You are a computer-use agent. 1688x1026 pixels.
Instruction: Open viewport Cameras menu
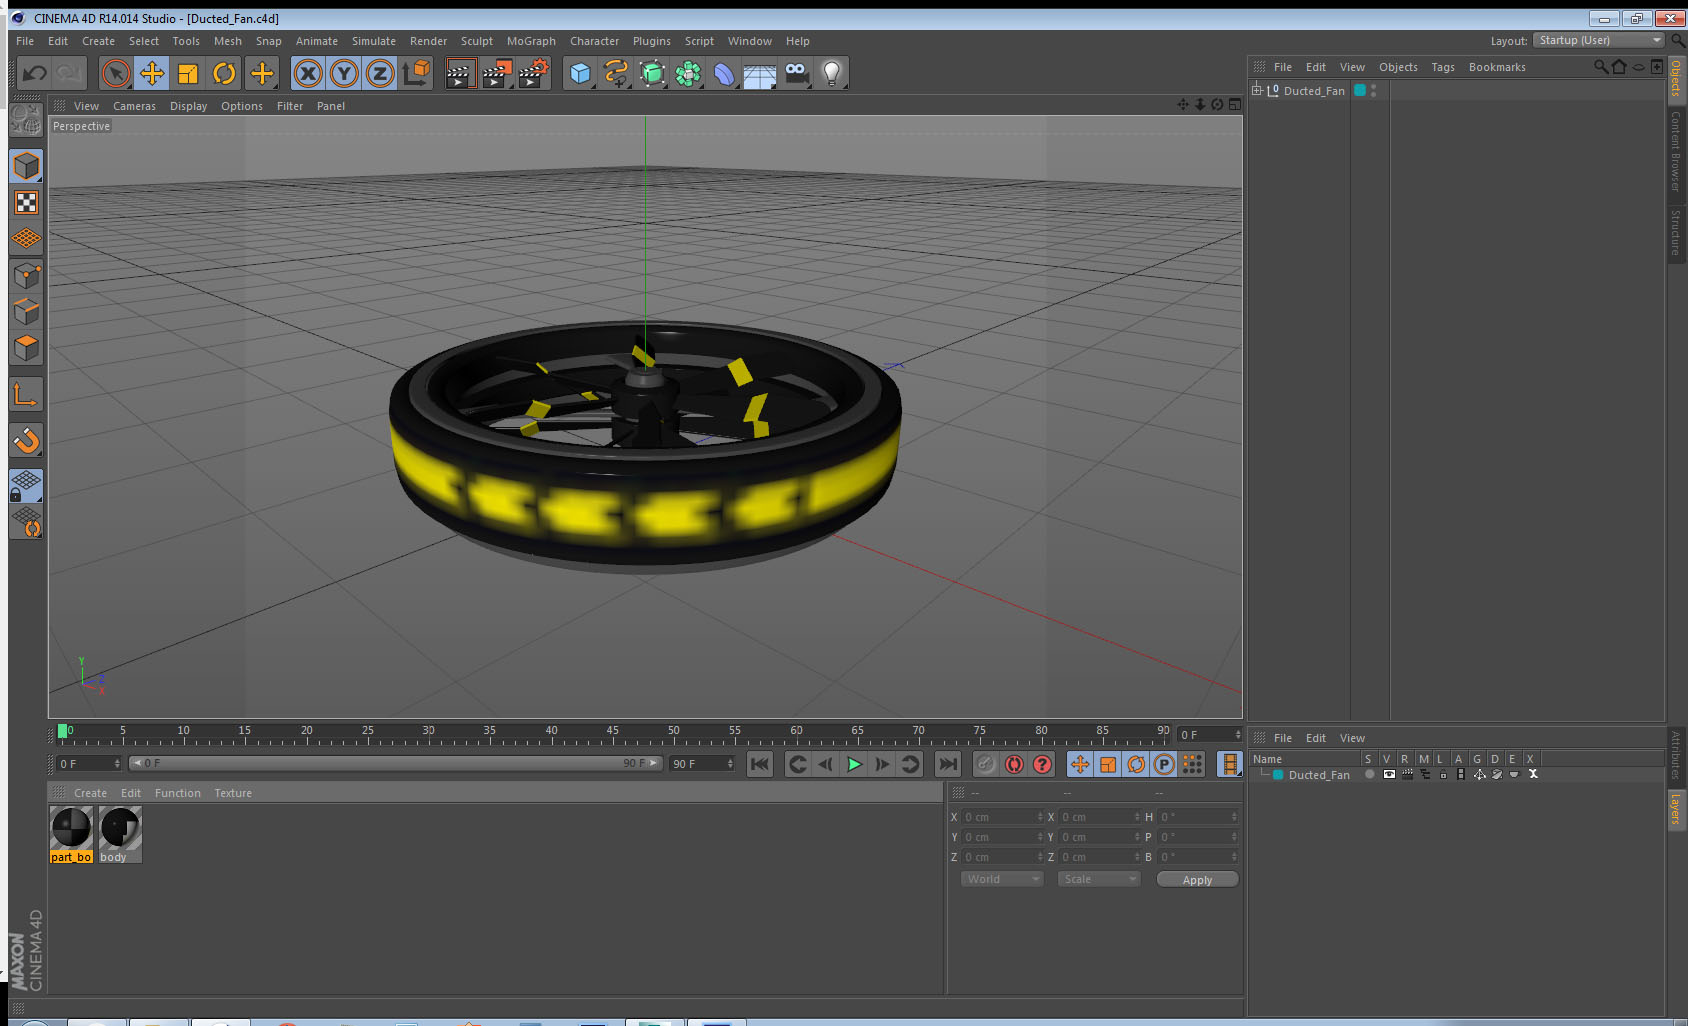point(134,106)
